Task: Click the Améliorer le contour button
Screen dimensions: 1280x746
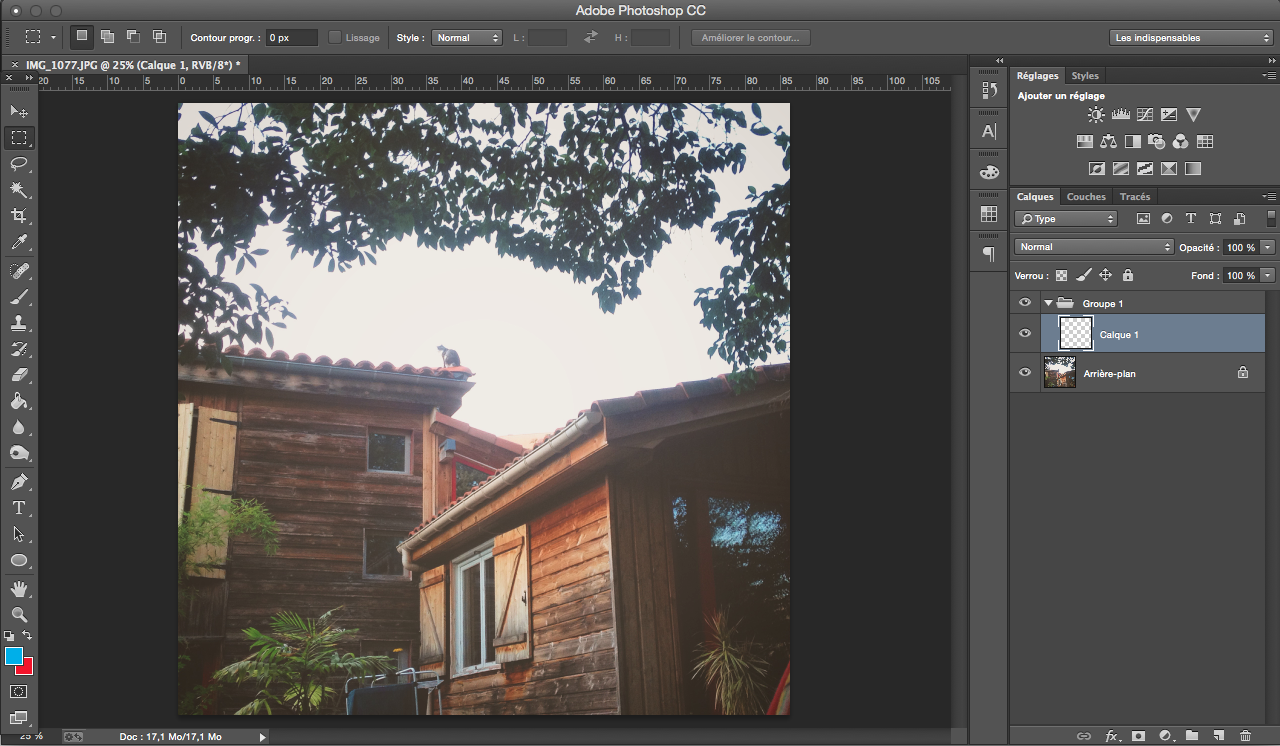Action: 750,38
